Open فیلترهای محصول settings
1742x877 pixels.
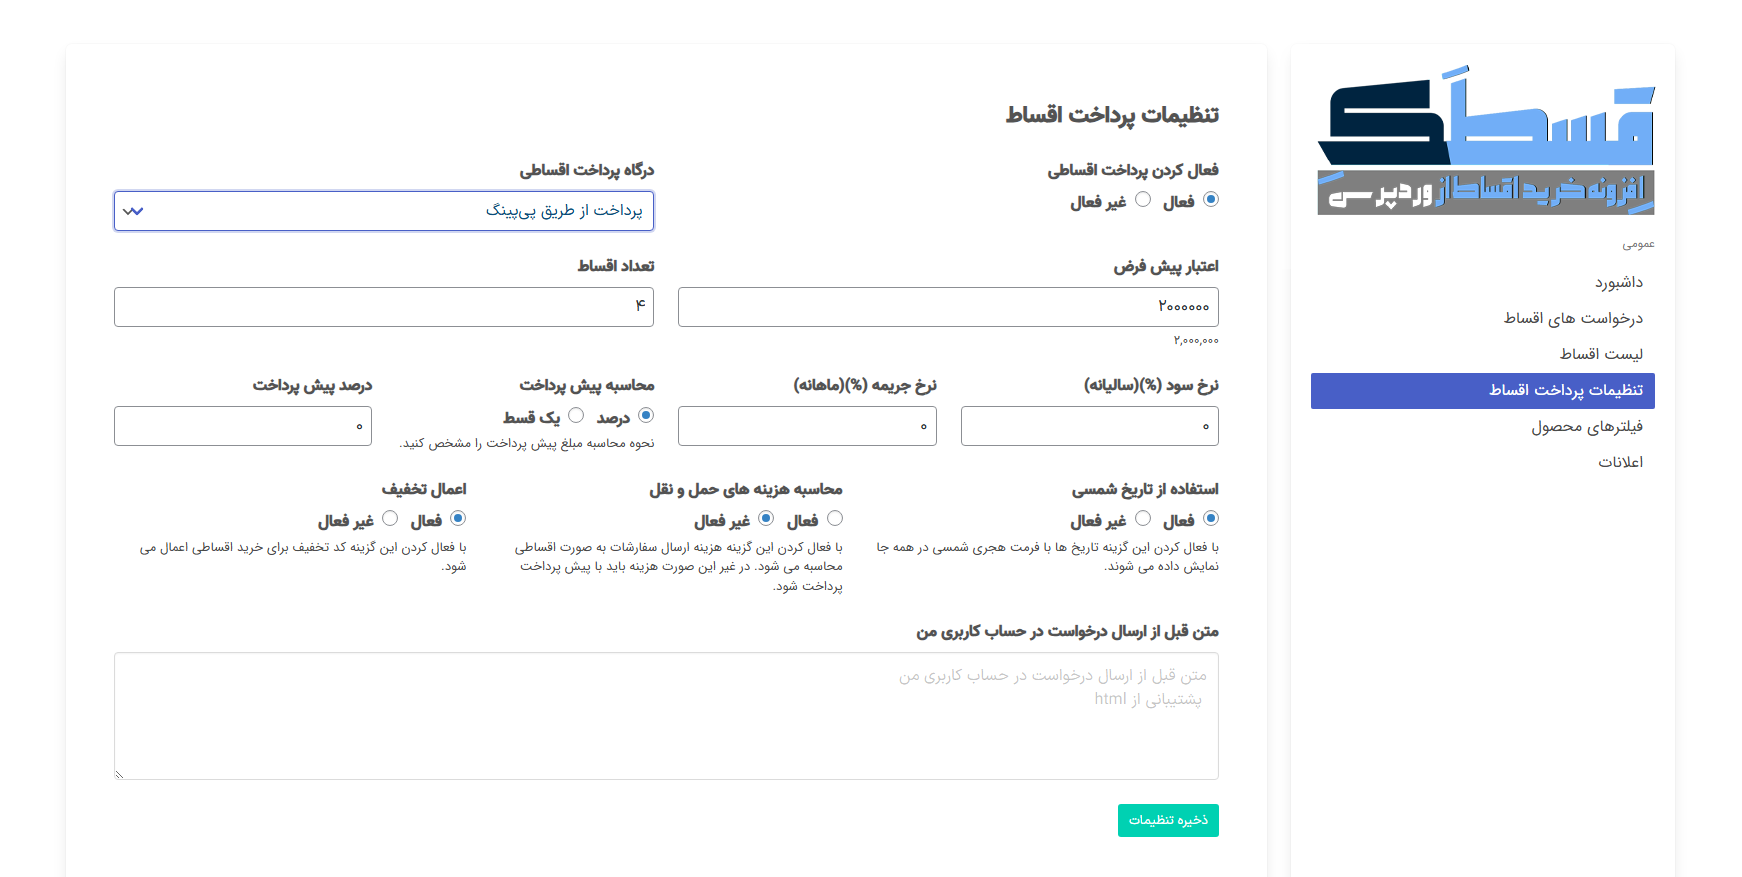tap(1586, 427)
